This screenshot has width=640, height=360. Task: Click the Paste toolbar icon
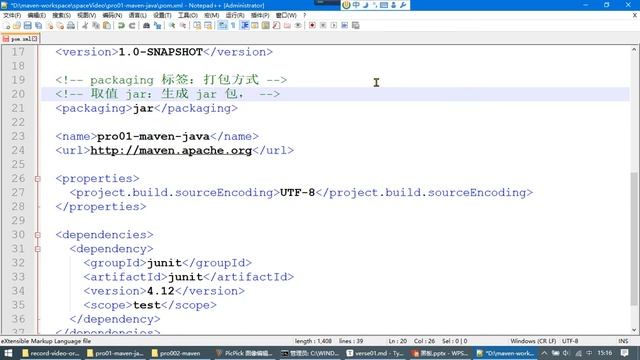pyautogui.click(x=107, y=25)
